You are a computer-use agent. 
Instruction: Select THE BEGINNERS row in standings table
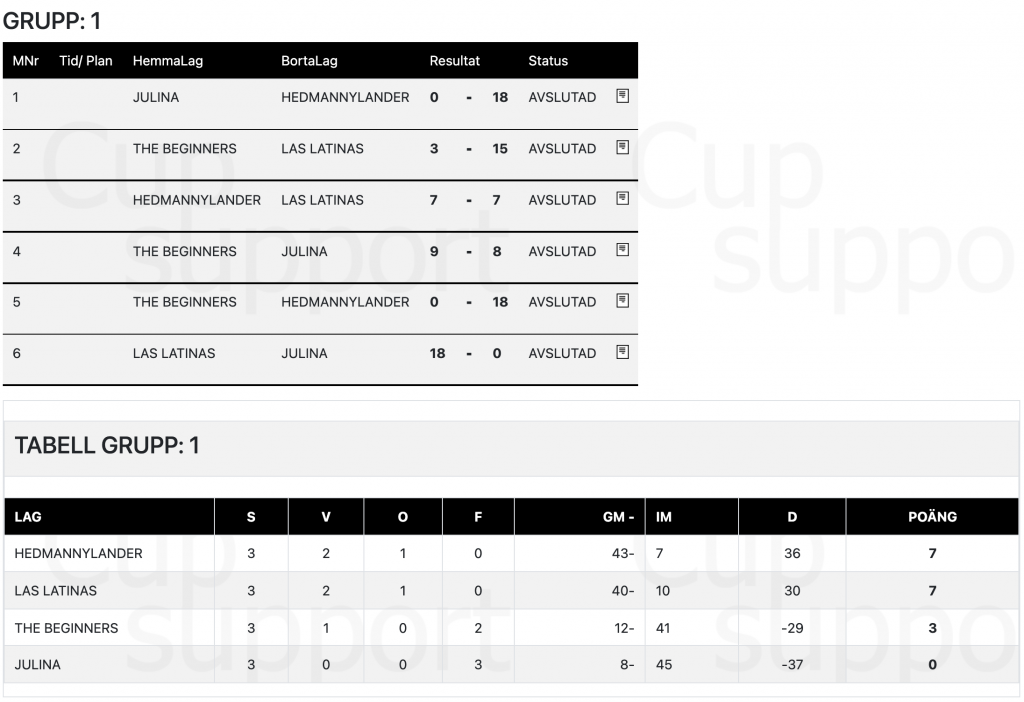[511, 628]
